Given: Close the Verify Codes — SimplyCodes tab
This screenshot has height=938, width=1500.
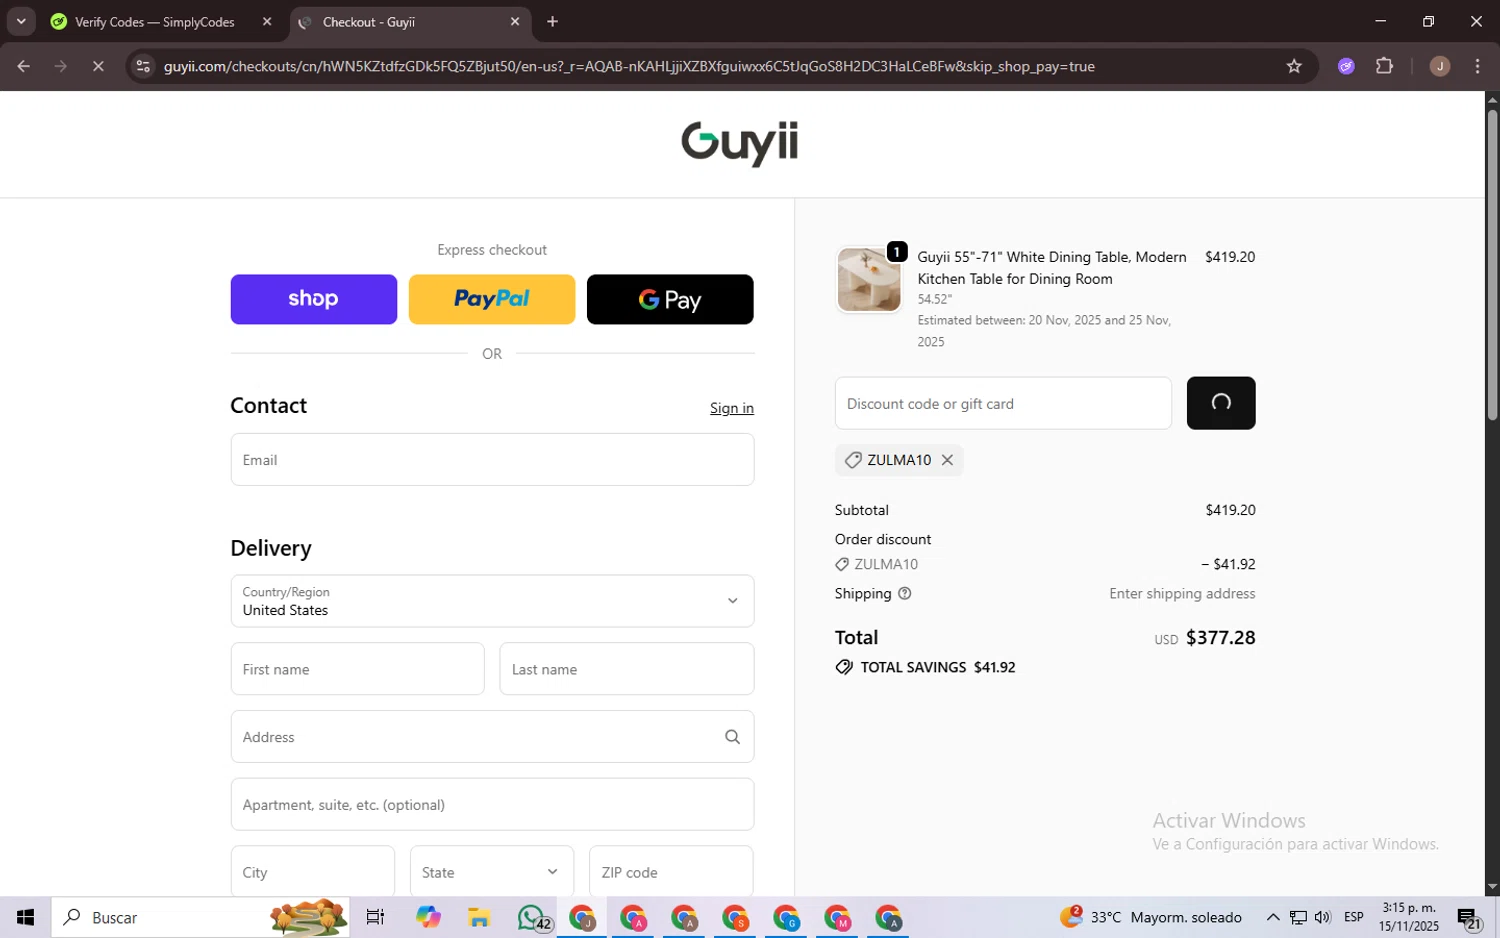Looking at the screenshot, I should coord(267,21).
